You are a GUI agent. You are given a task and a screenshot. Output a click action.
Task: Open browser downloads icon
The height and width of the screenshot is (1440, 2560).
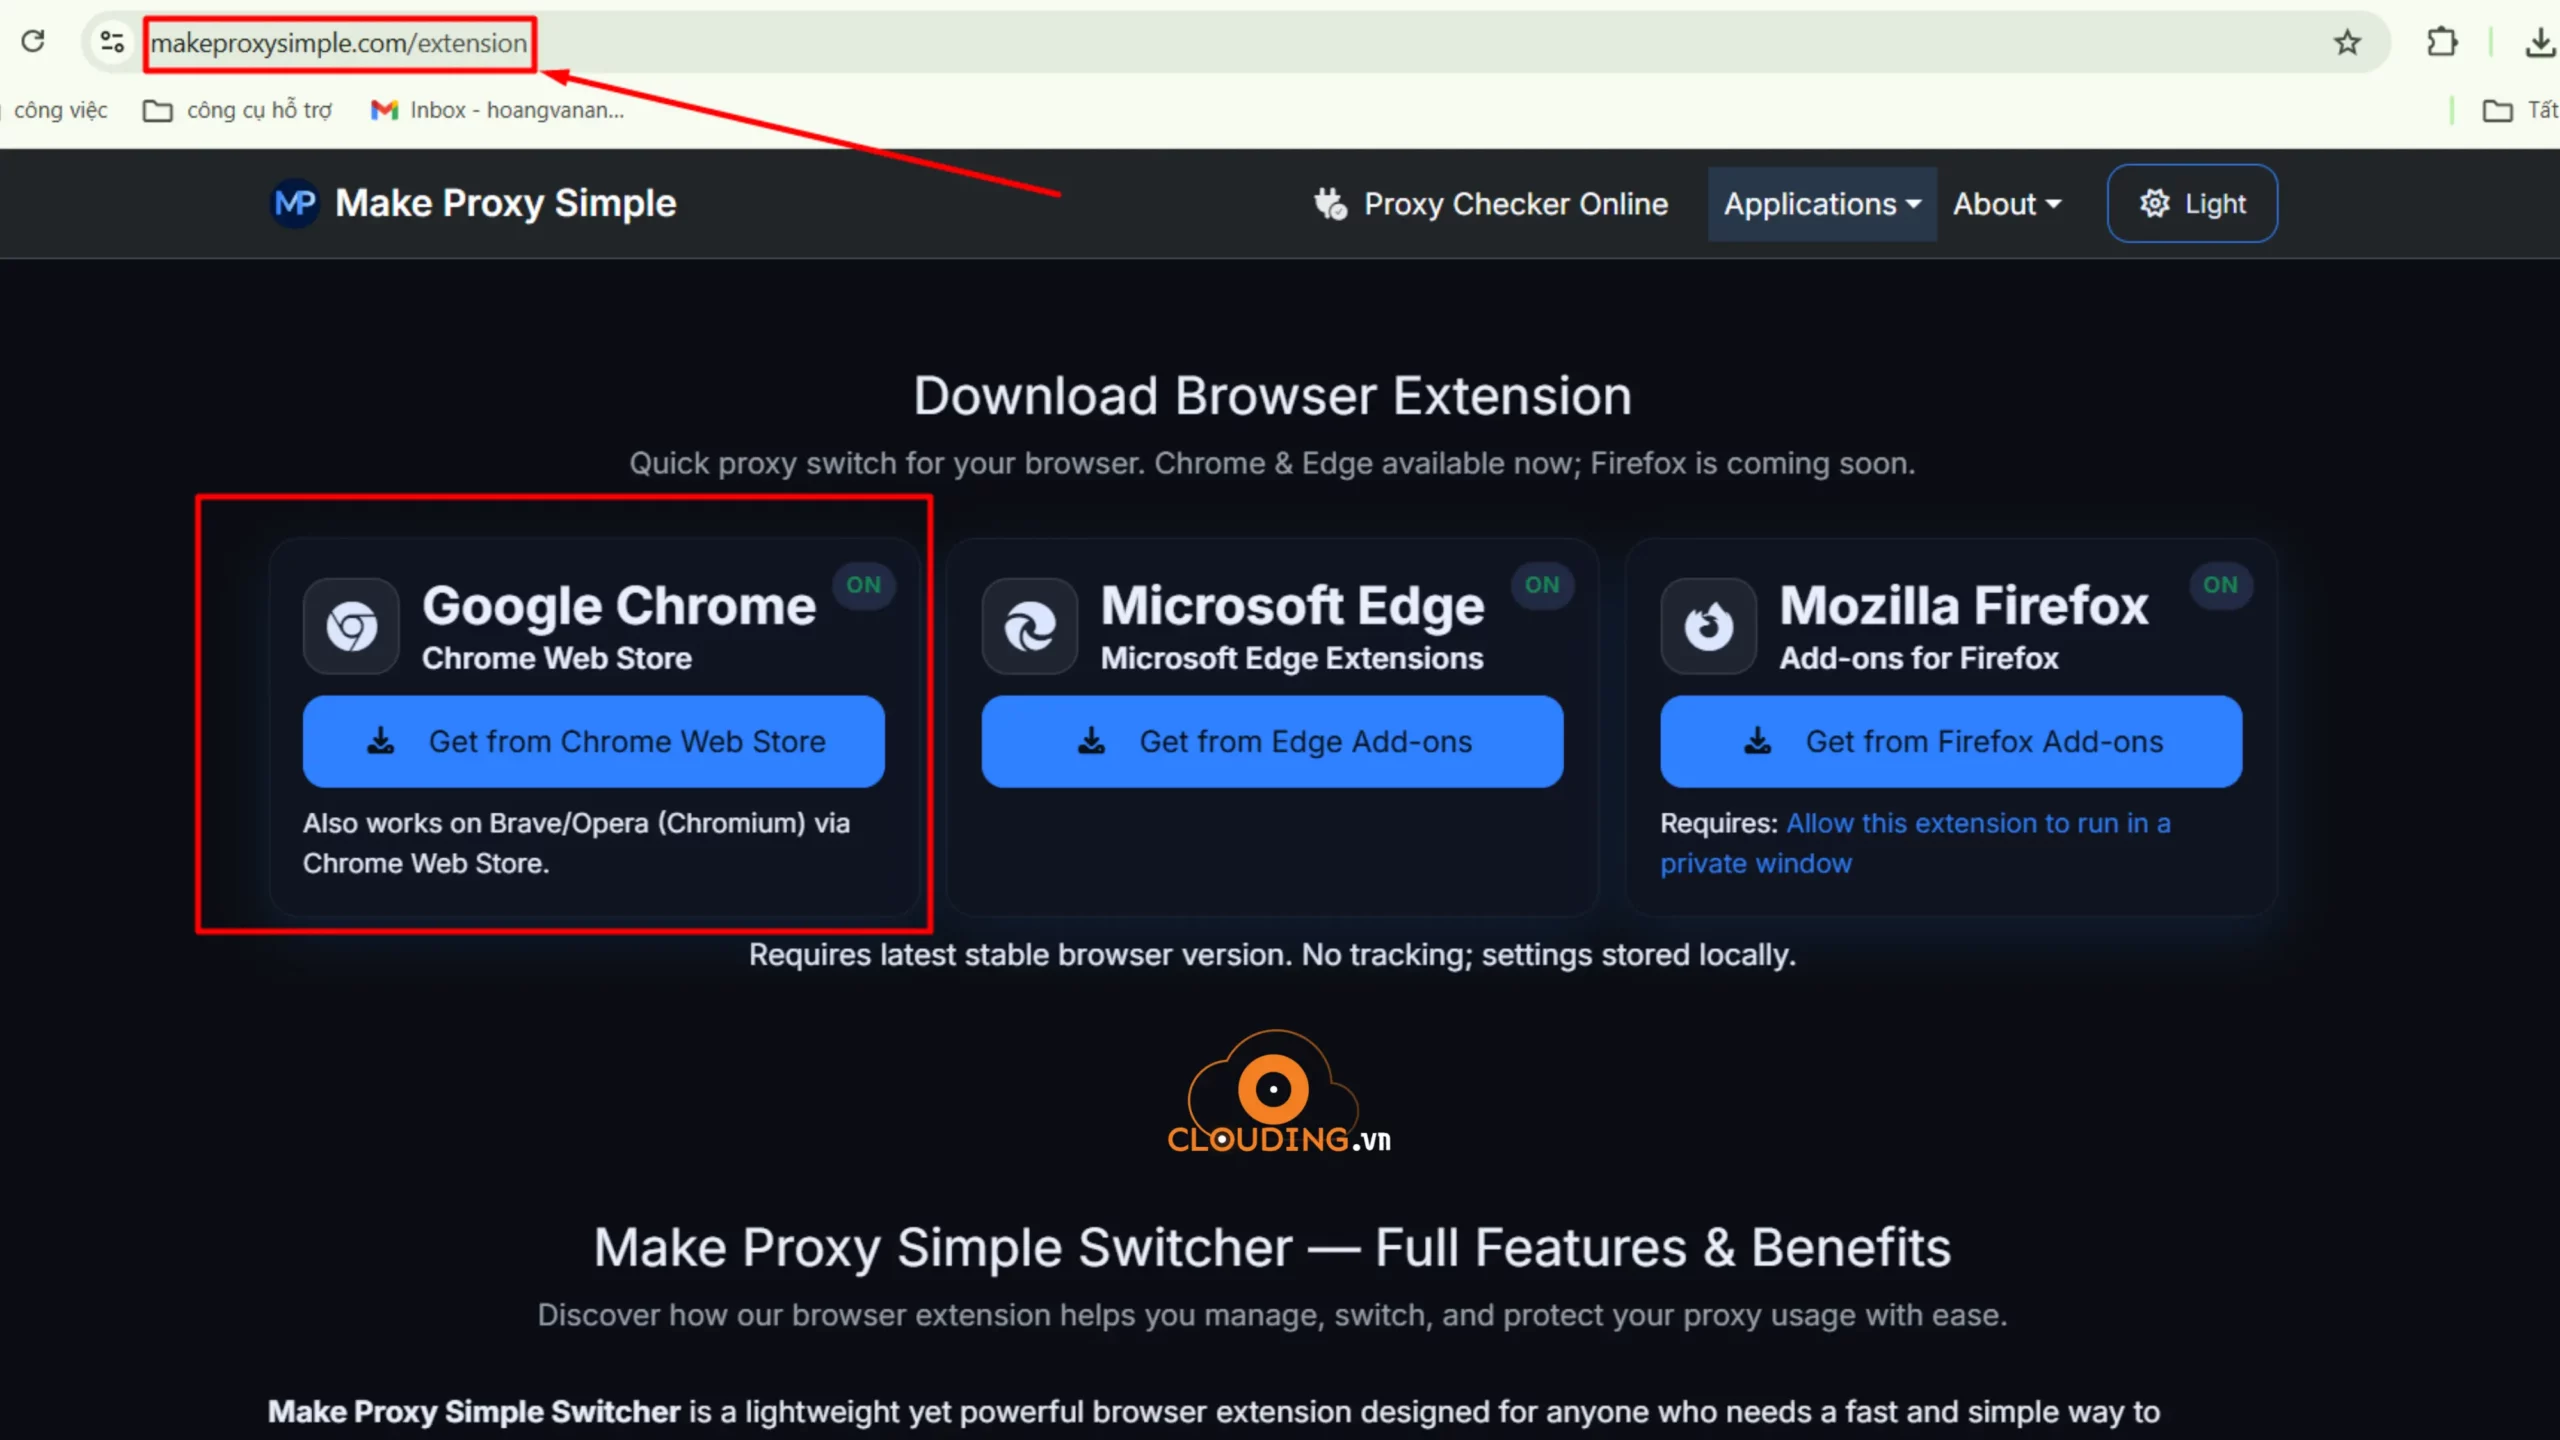pos(2539,42)
